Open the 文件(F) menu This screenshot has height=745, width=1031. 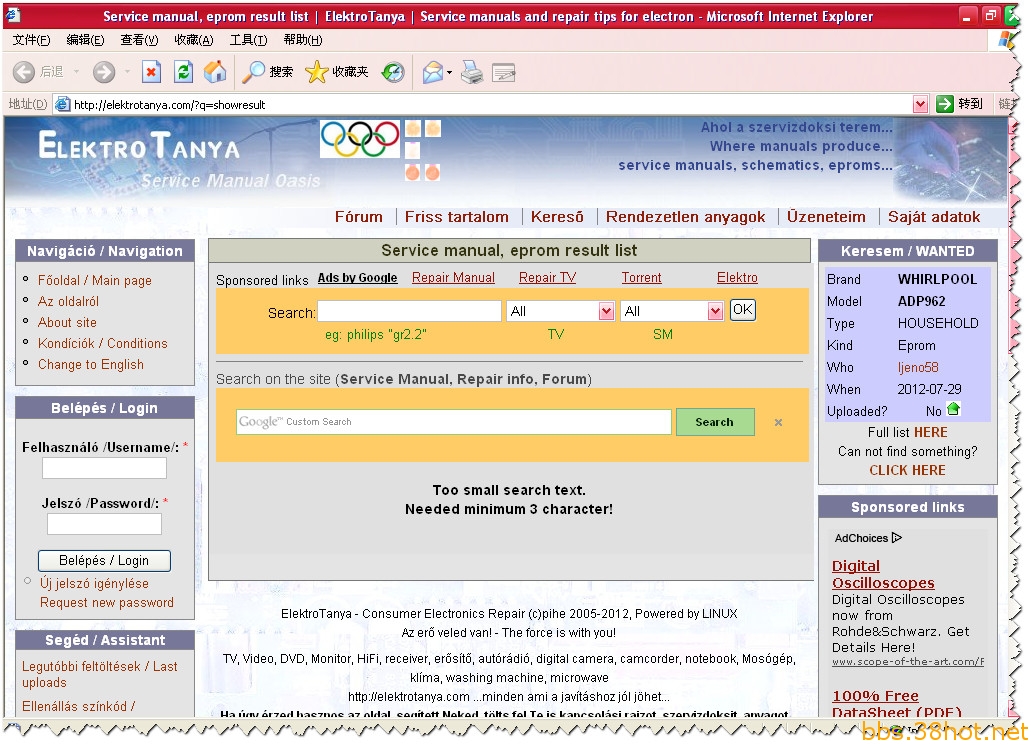point(31,40)
